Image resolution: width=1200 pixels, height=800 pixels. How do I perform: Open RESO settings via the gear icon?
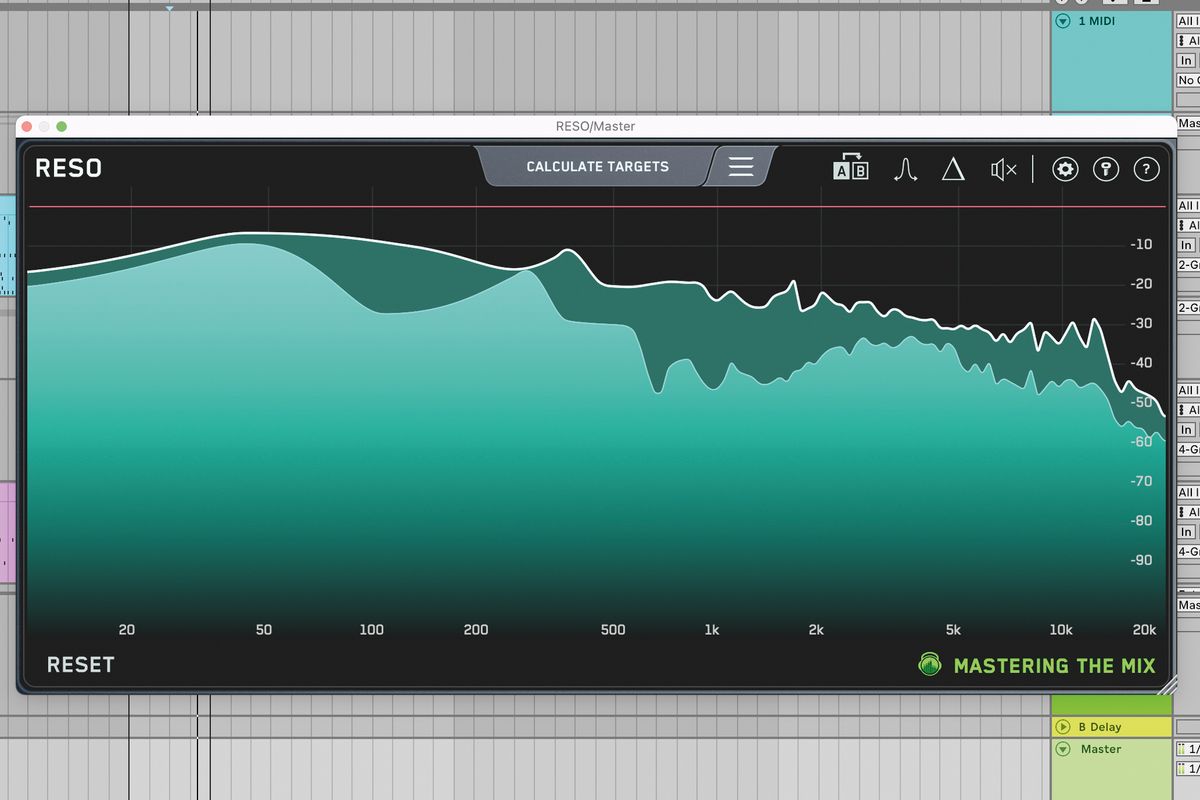click(1065, 169)
